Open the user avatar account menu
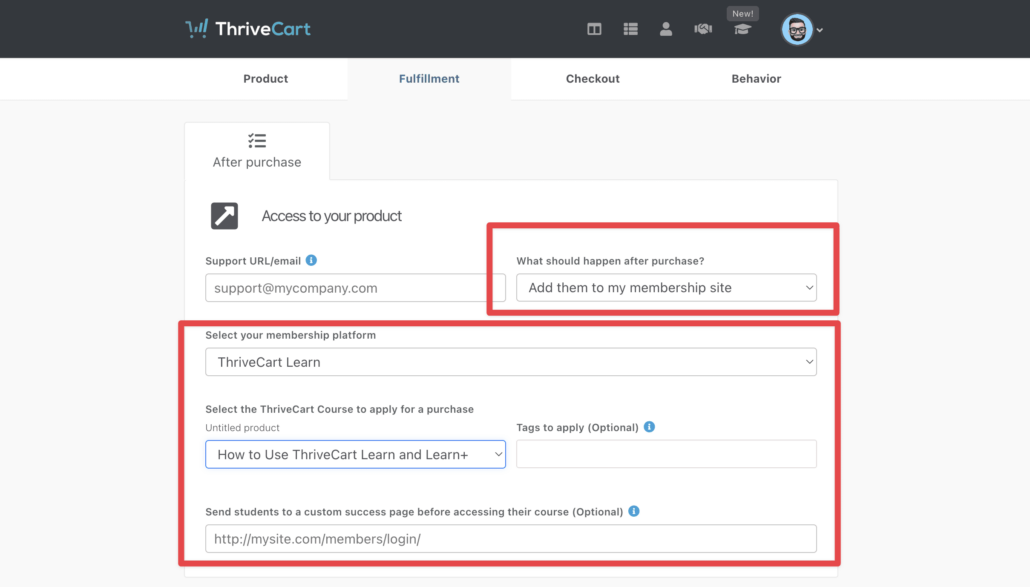The height and width of the screenshot is (587, 1030). pos(801,30)
